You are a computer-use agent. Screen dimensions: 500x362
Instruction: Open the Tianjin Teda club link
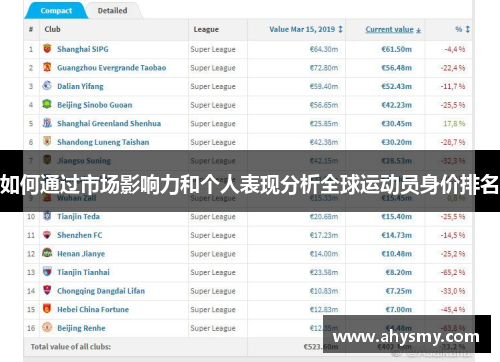pyautogui.click(x=78, y=217)
